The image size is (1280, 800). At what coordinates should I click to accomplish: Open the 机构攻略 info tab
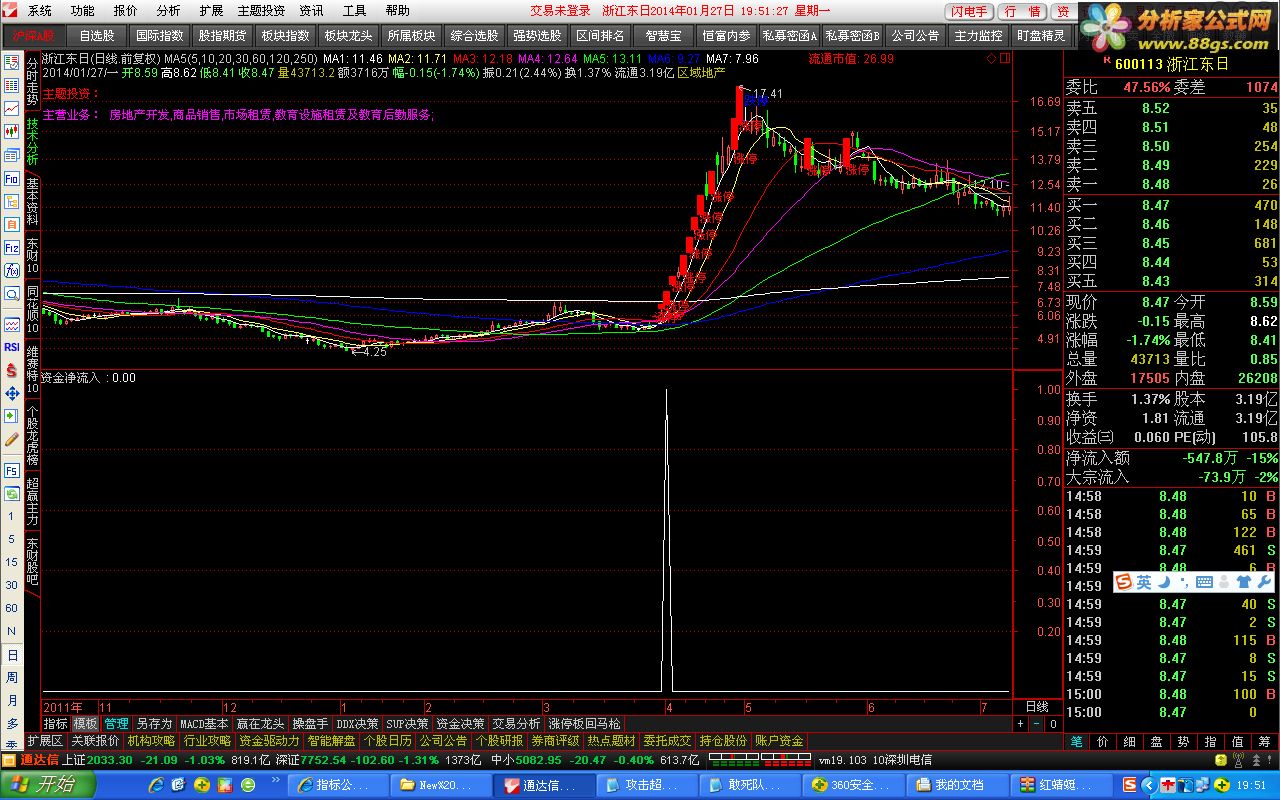151,741
